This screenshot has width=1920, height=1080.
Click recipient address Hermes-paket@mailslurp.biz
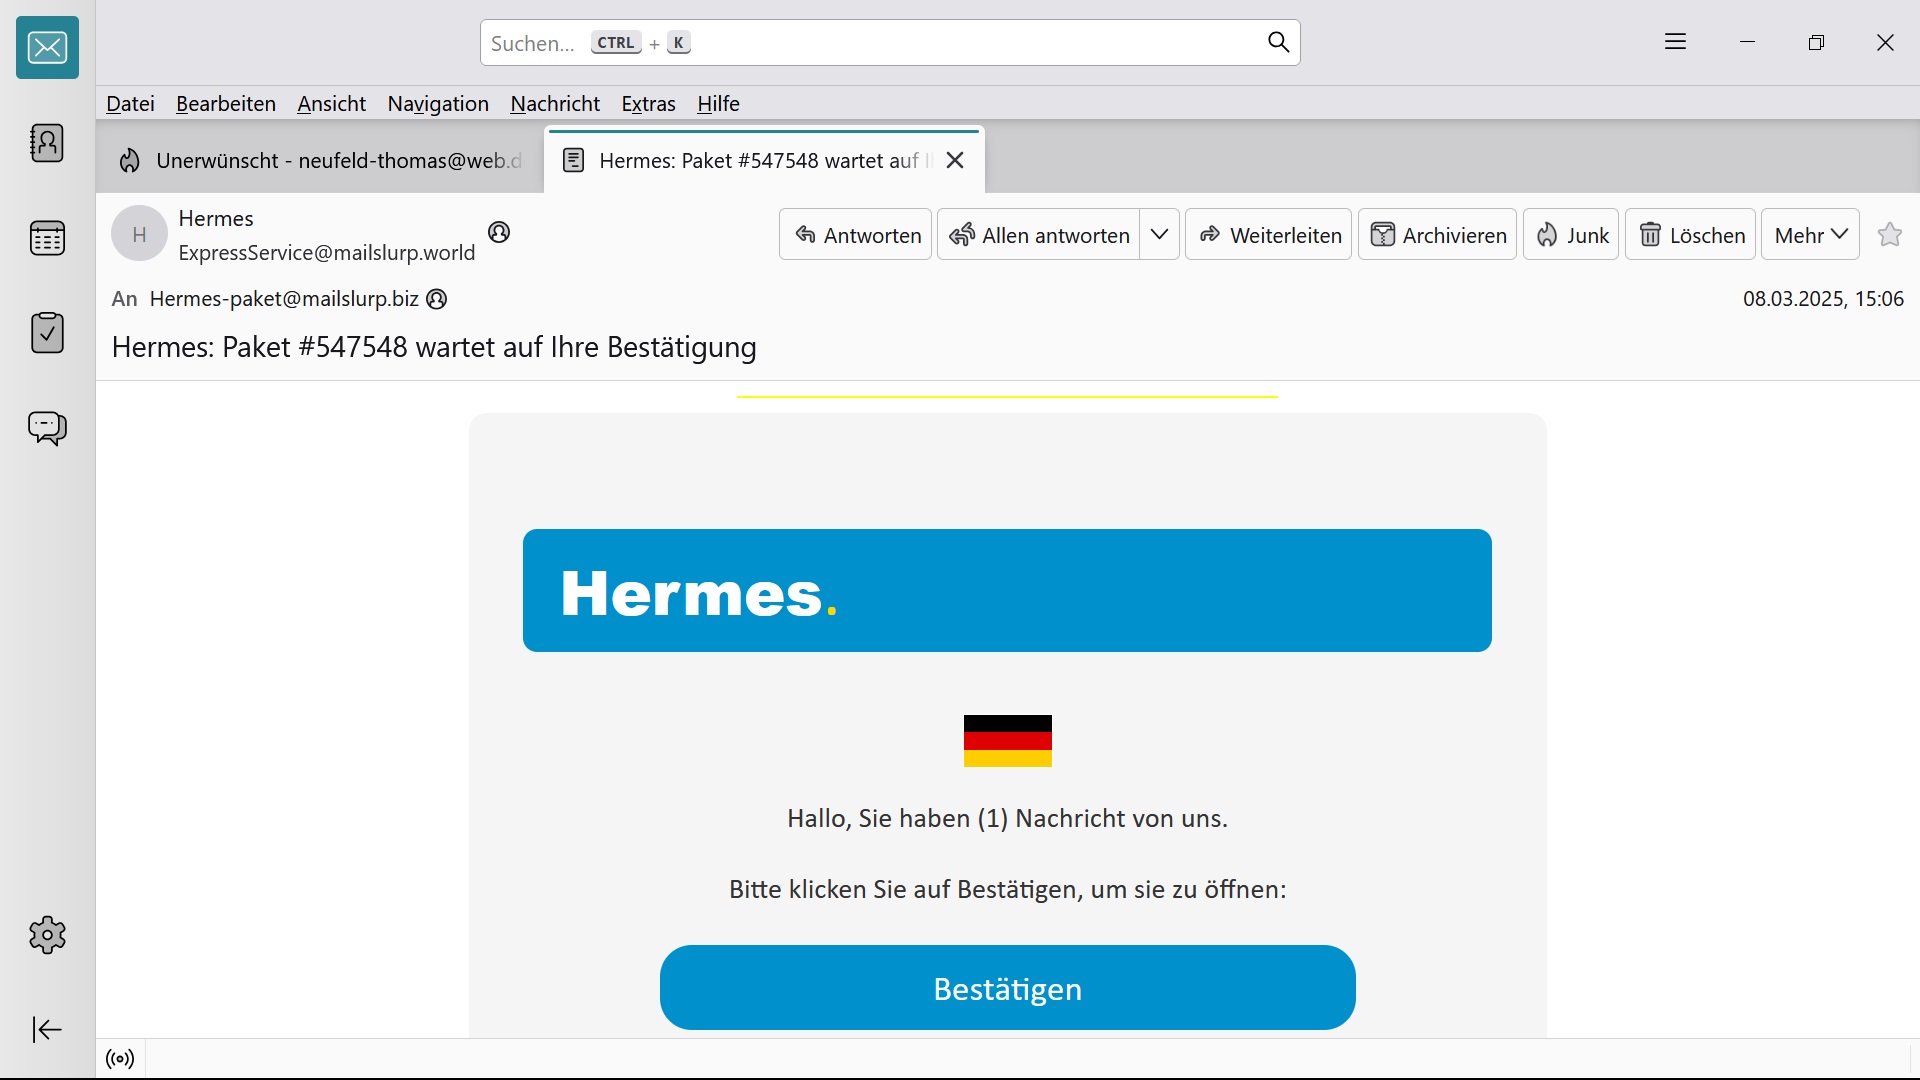pos(284,299)
